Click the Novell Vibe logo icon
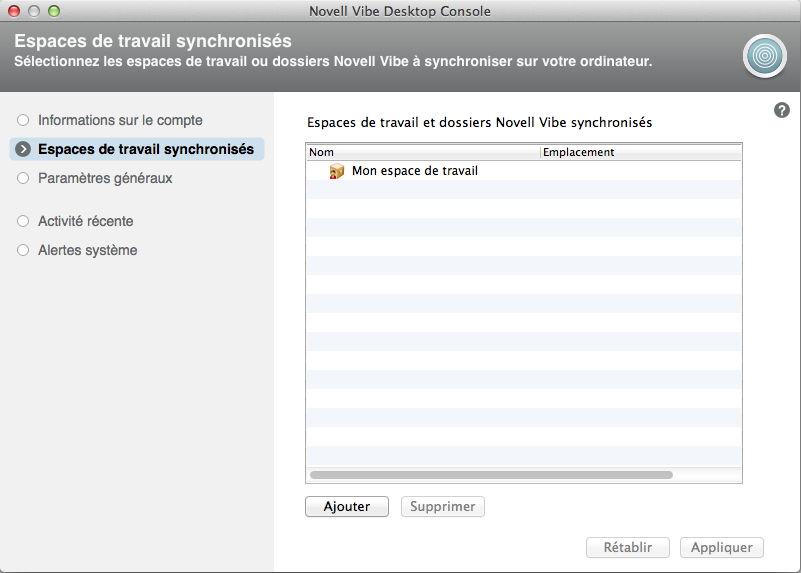 tap(764, 55)
